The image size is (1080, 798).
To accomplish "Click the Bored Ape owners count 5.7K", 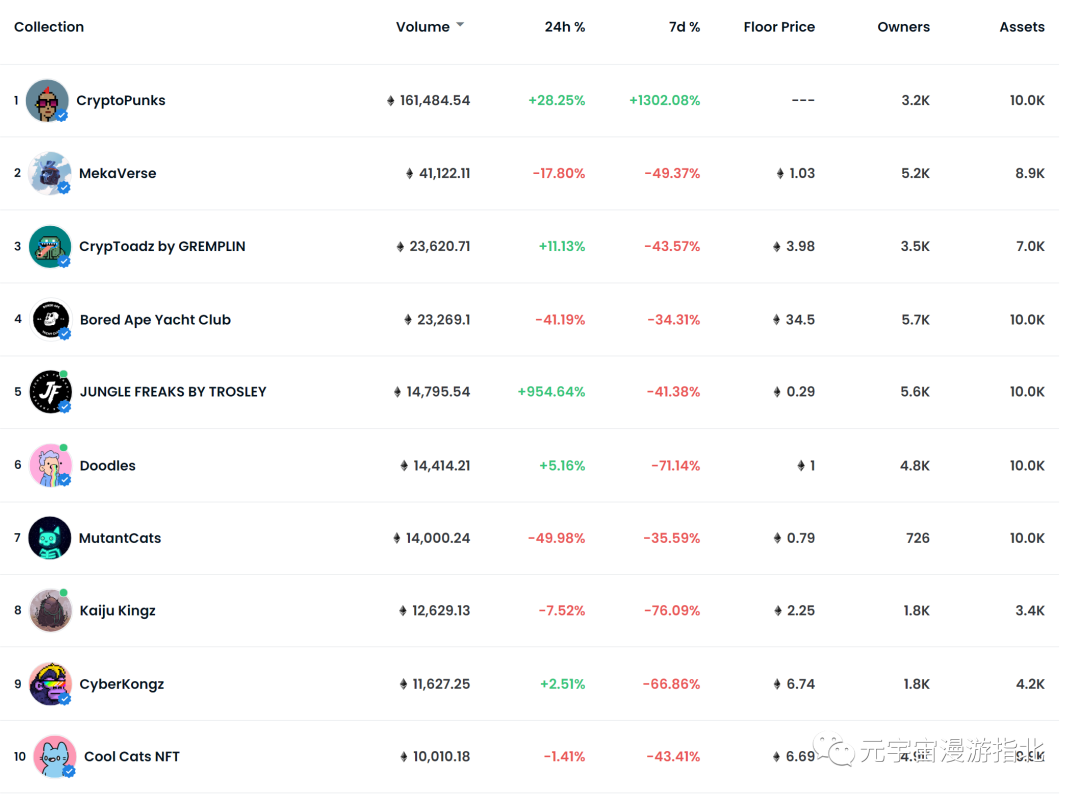I will [915, 319].
